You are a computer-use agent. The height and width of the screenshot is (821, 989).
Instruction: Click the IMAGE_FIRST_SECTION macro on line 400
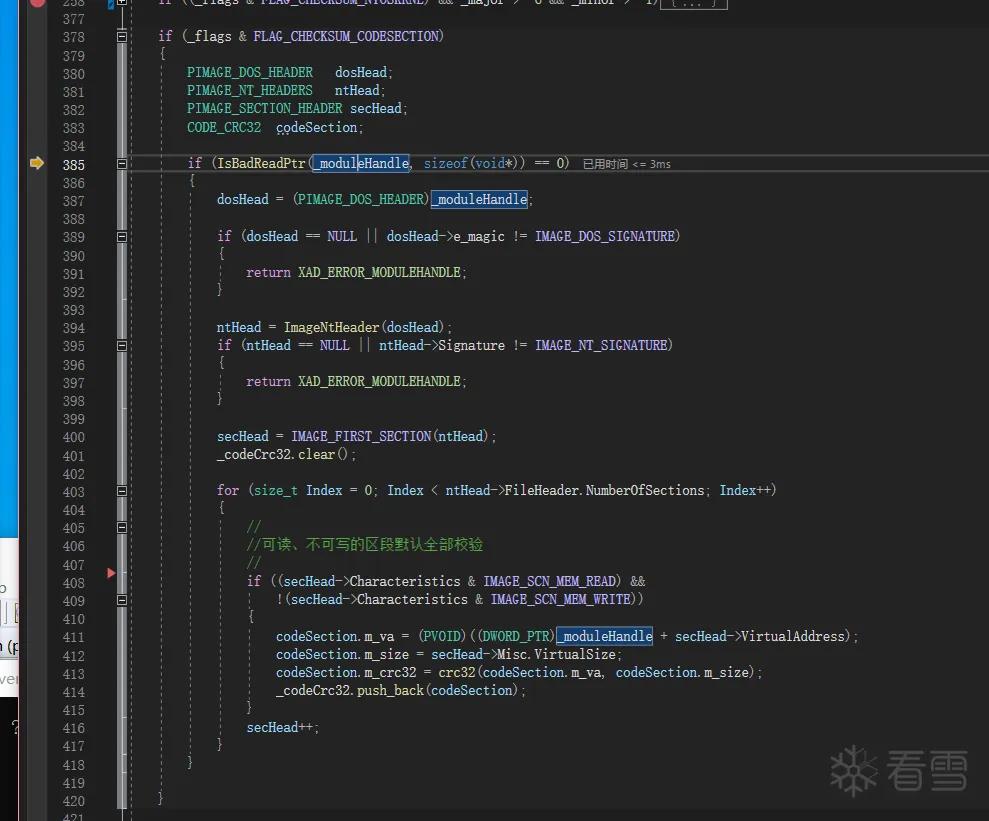361,436
